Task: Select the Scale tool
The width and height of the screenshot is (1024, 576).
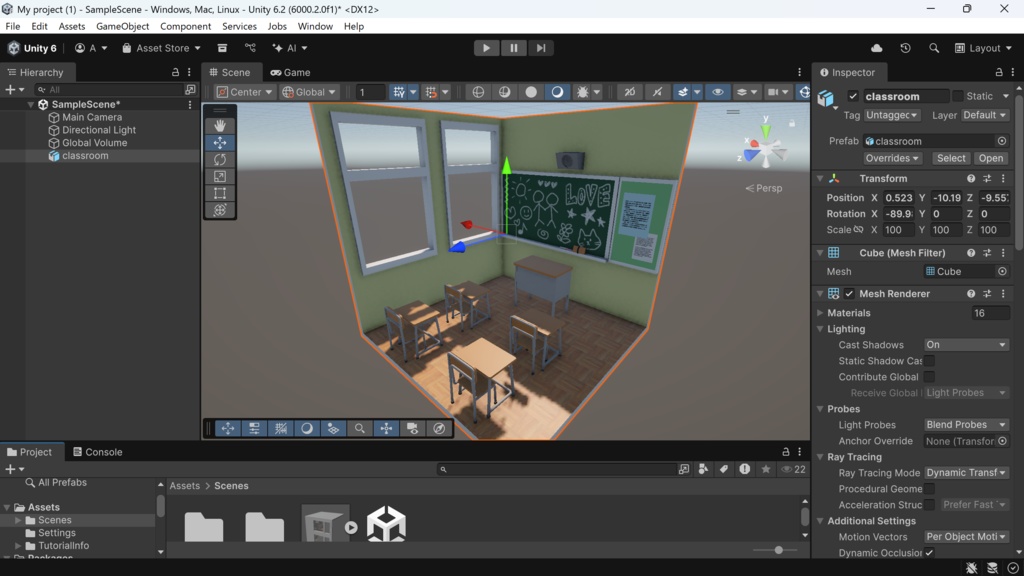Action: pyautogui.click(x=220, y=176)
